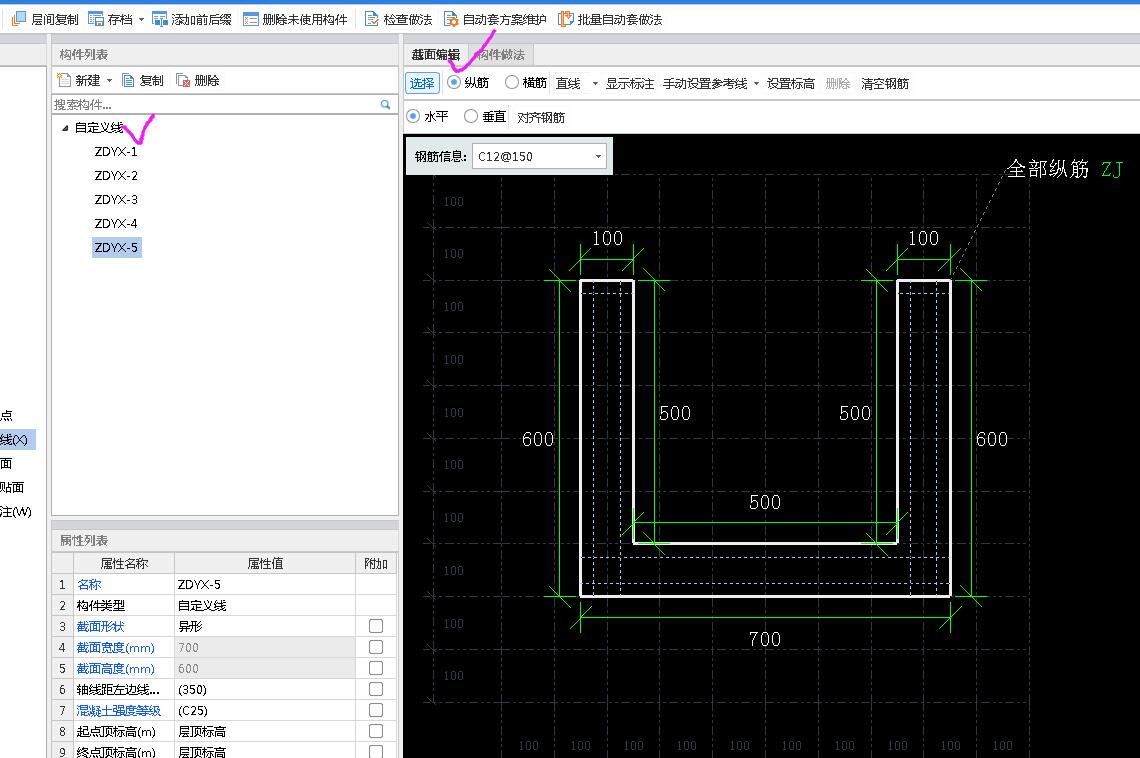Open the 手动设置参考线 dropdown arrow

pyautogui.click(x=756, y=84)
